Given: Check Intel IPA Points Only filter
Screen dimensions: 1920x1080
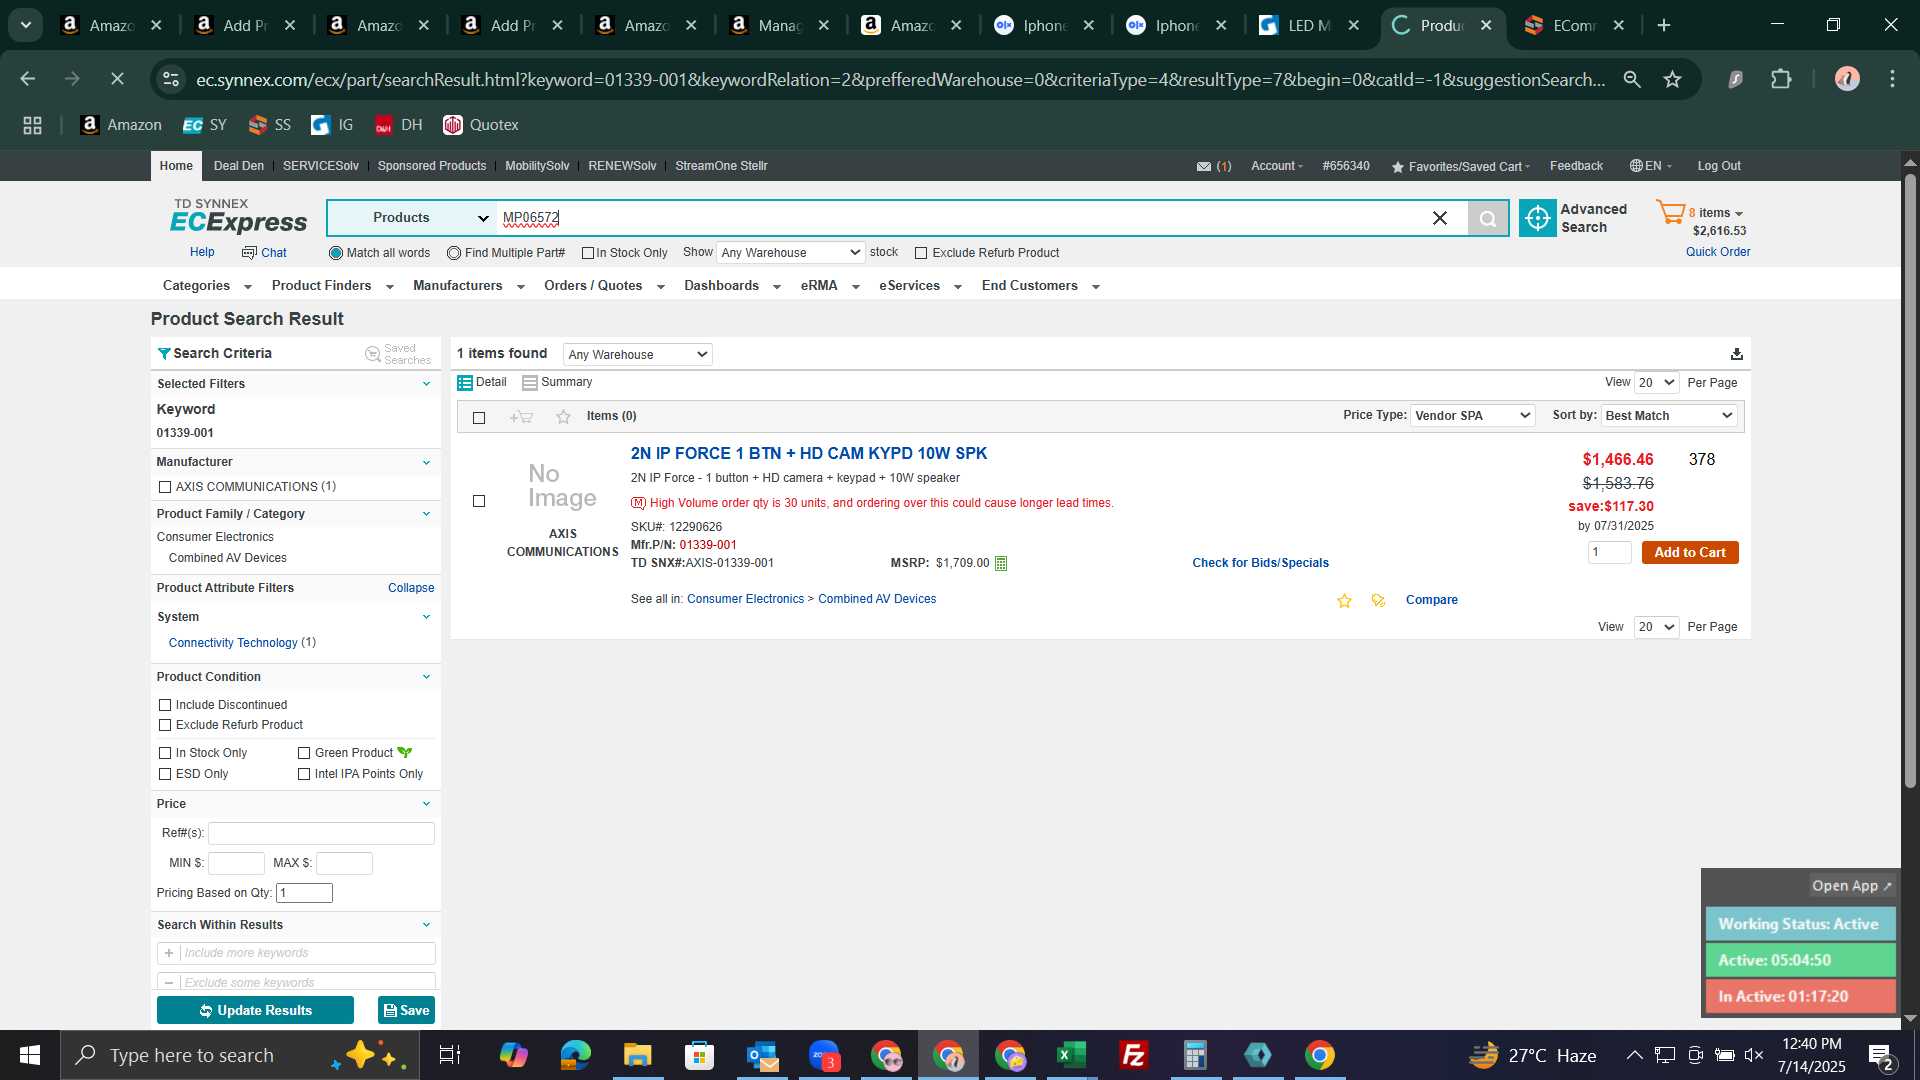Looking at the screenshot, I should click(304, 774).
